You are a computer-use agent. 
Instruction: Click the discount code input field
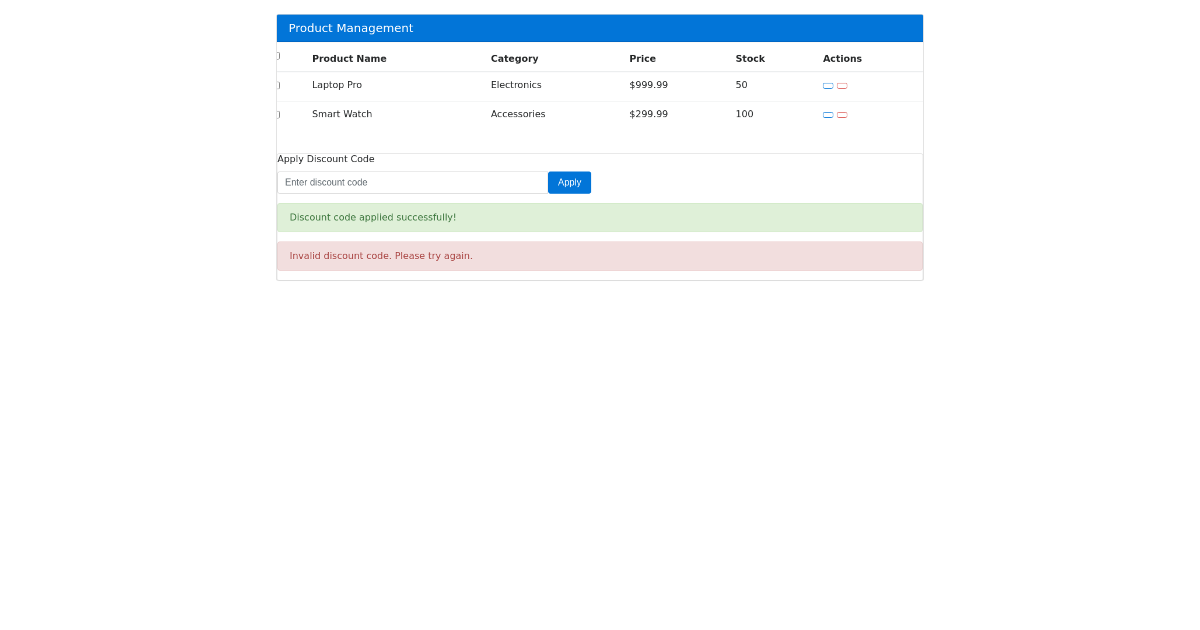(x=412, y=182)
